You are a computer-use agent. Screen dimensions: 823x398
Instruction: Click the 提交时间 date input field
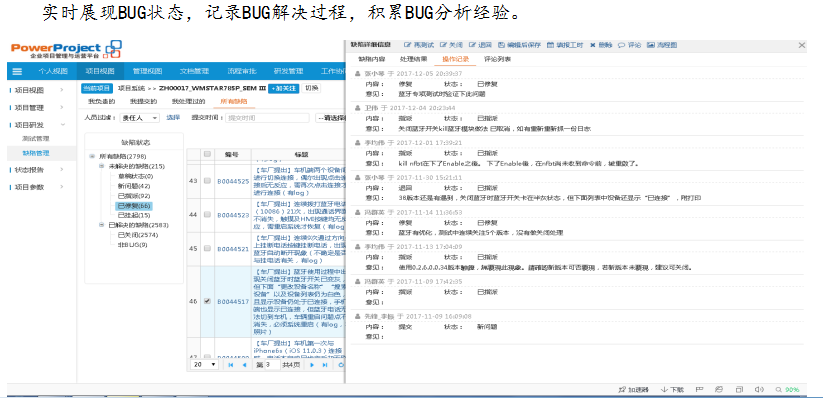tap(268, 118)
